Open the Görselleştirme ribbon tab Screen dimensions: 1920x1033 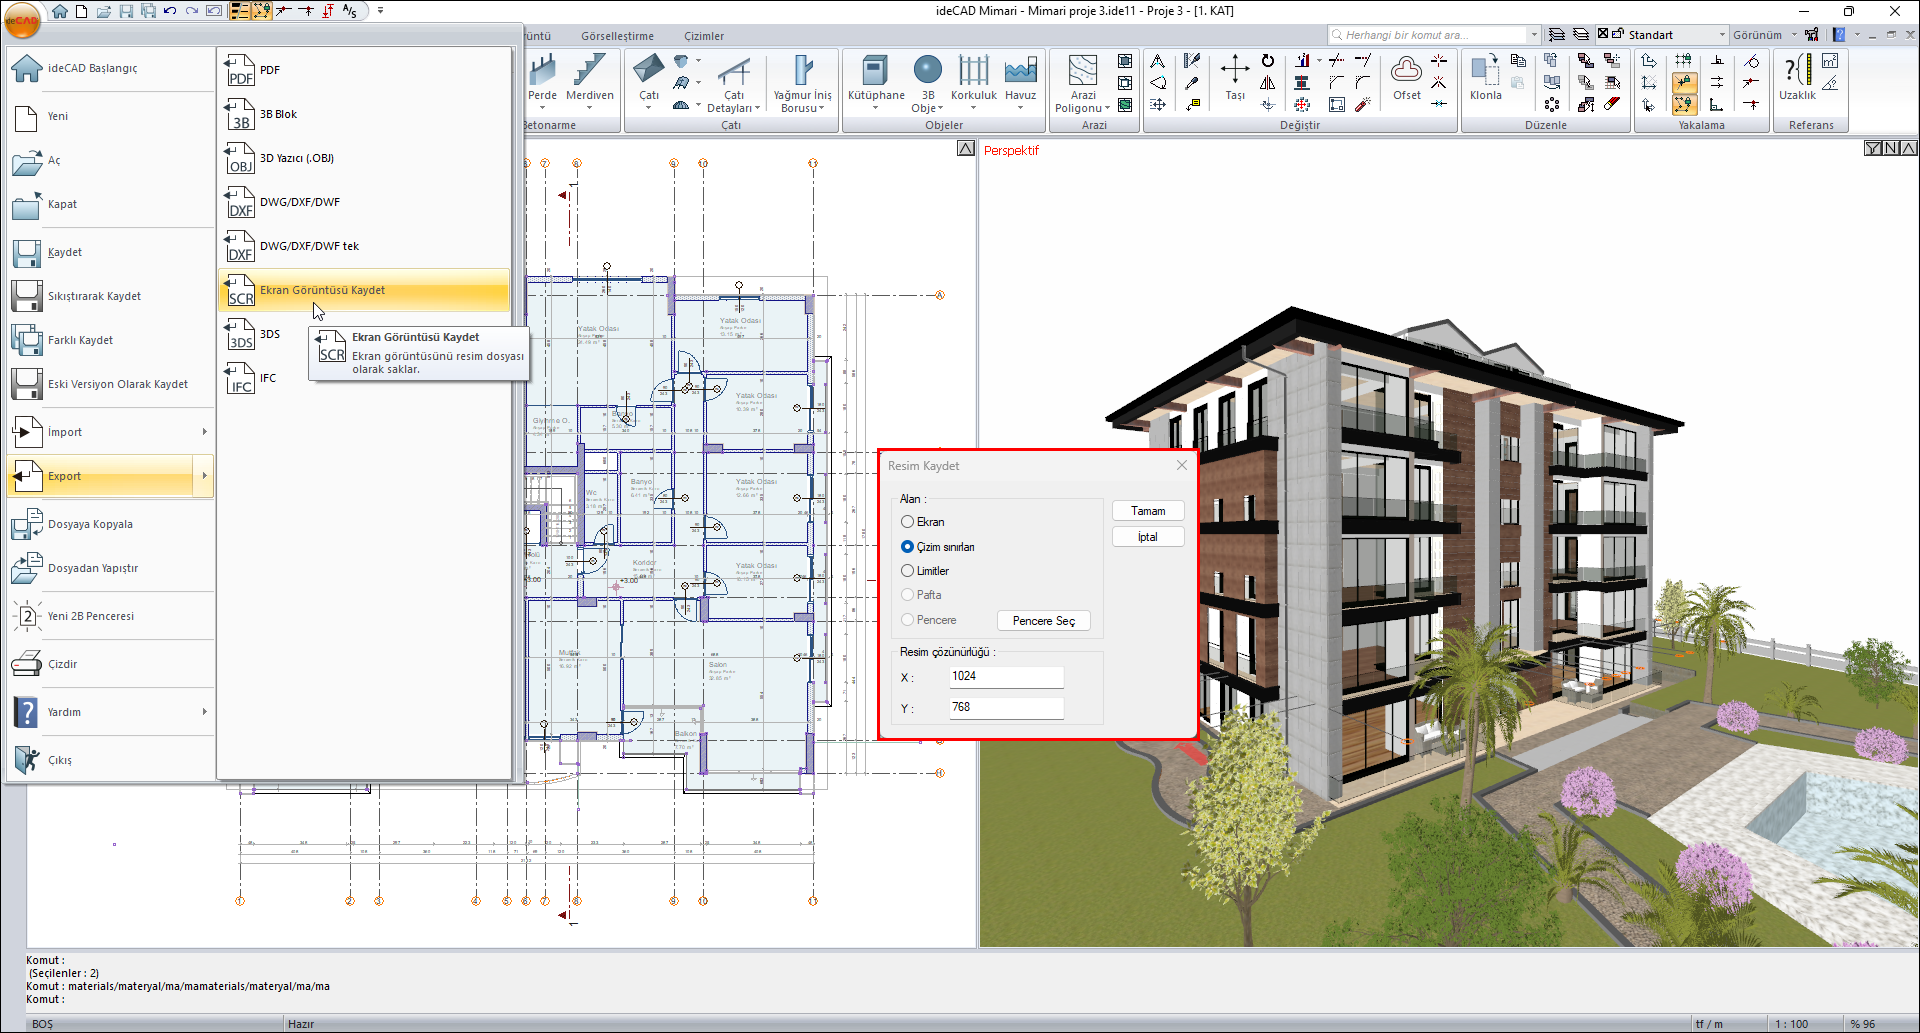pyautogui.click(x=617, y=36)
